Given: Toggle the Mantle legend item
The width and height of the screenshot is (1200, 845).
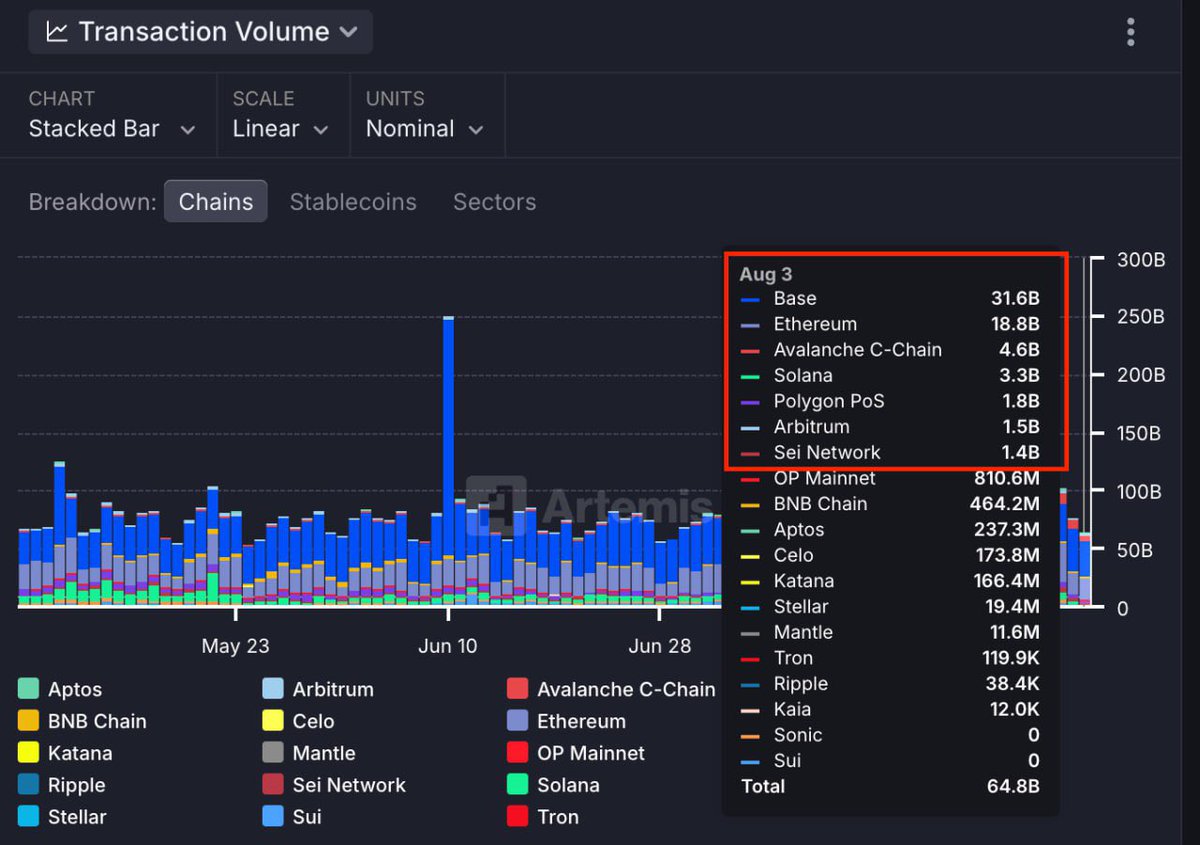Looking at the screenshot, I should 309,753.
